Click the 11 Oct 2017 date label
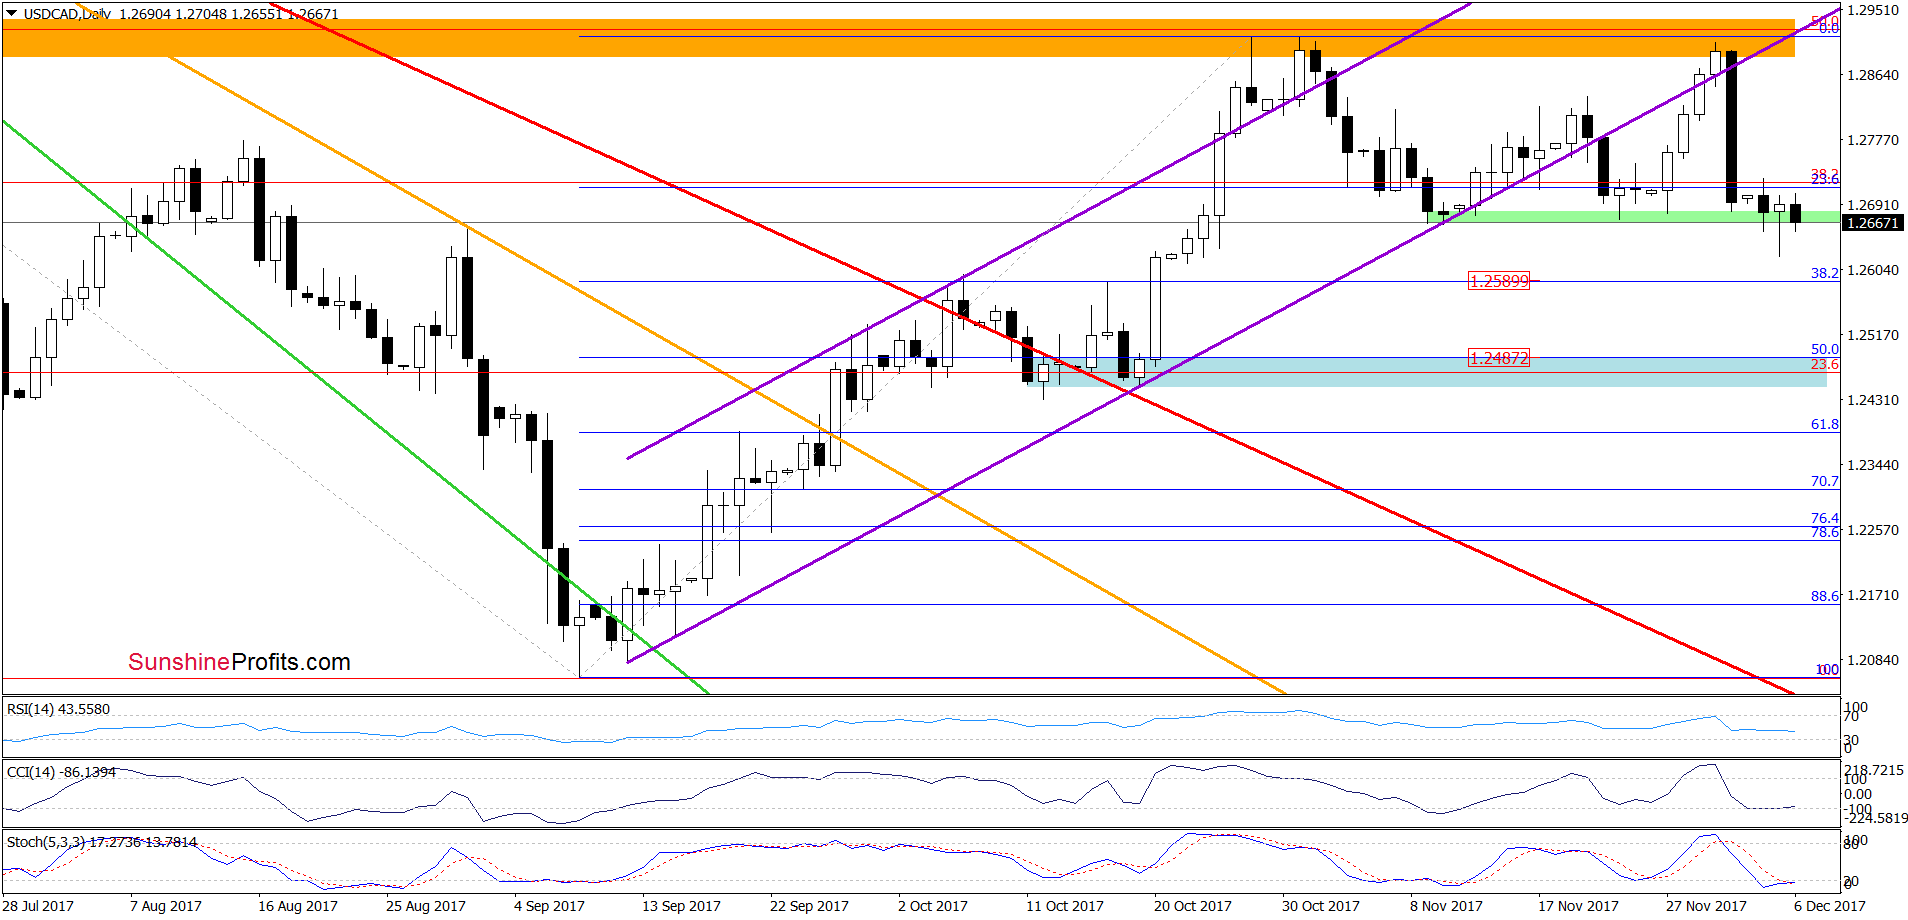 click(x=1065, y=906)
